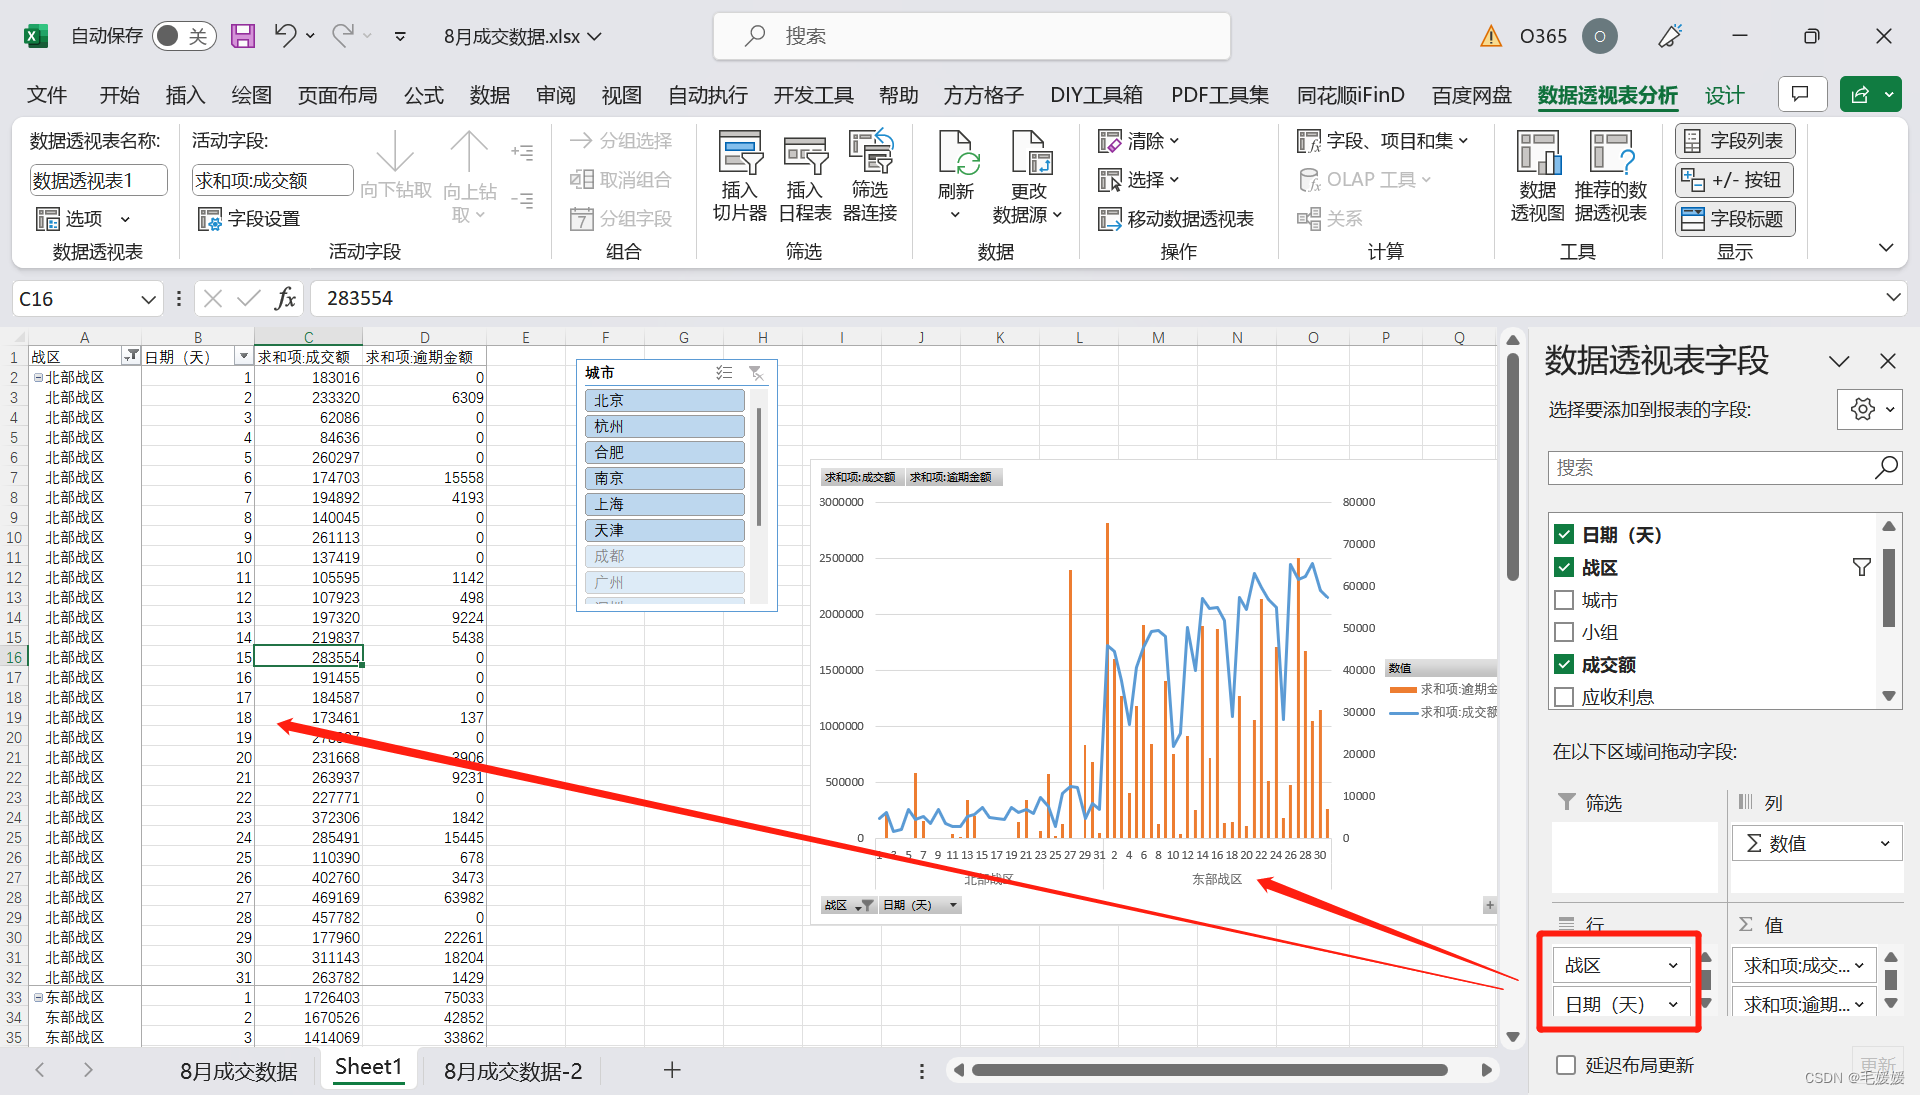Toggle +/- Buttons display
This screenshot has width=1920, height=1095.
pyautogui.click(x=1735, y=180)
